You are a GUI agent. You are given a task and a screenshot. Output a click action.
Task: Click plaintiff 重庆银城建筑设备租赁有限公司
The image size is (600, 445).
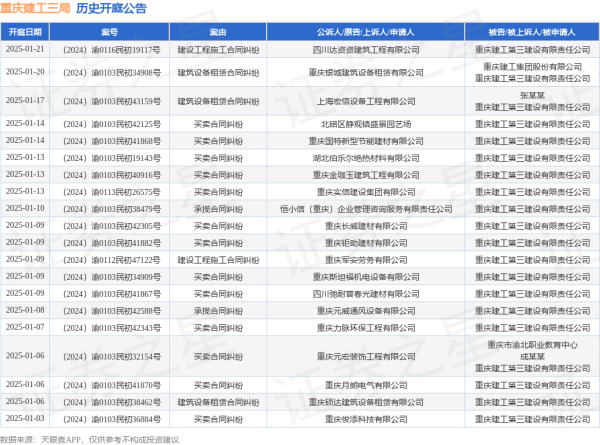click(x=366, y=73)
